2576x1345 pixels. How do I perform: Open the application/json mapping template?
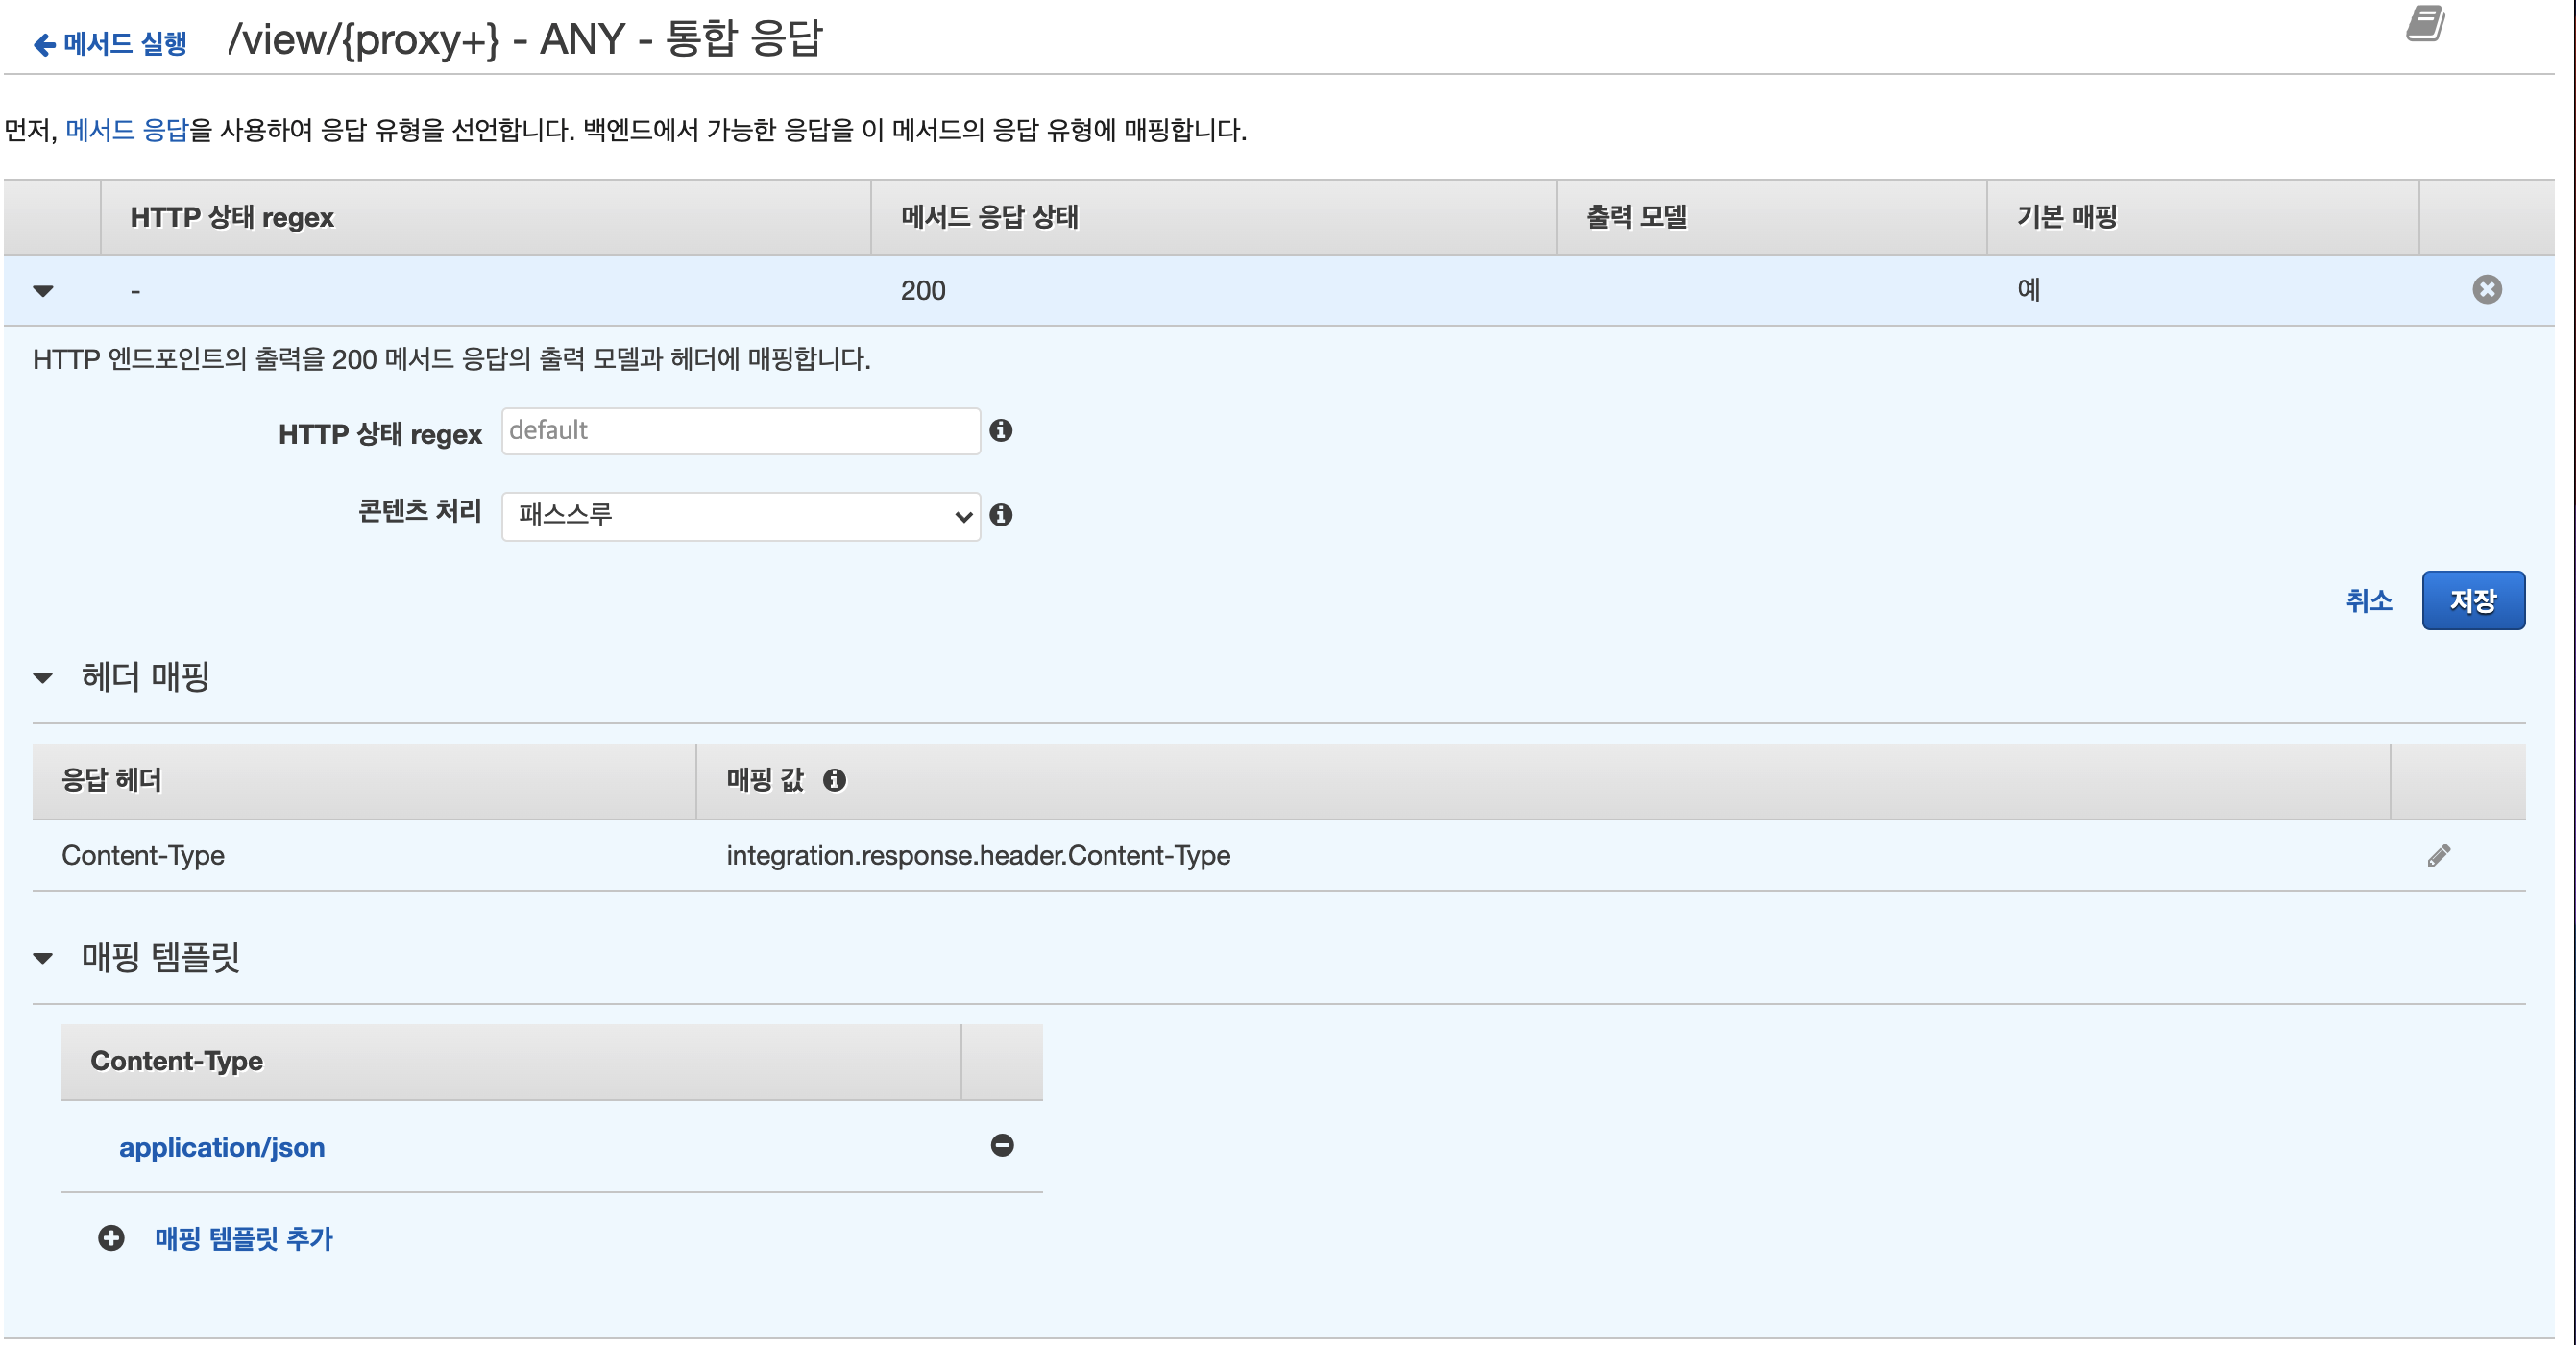(x=222, y=1148)
